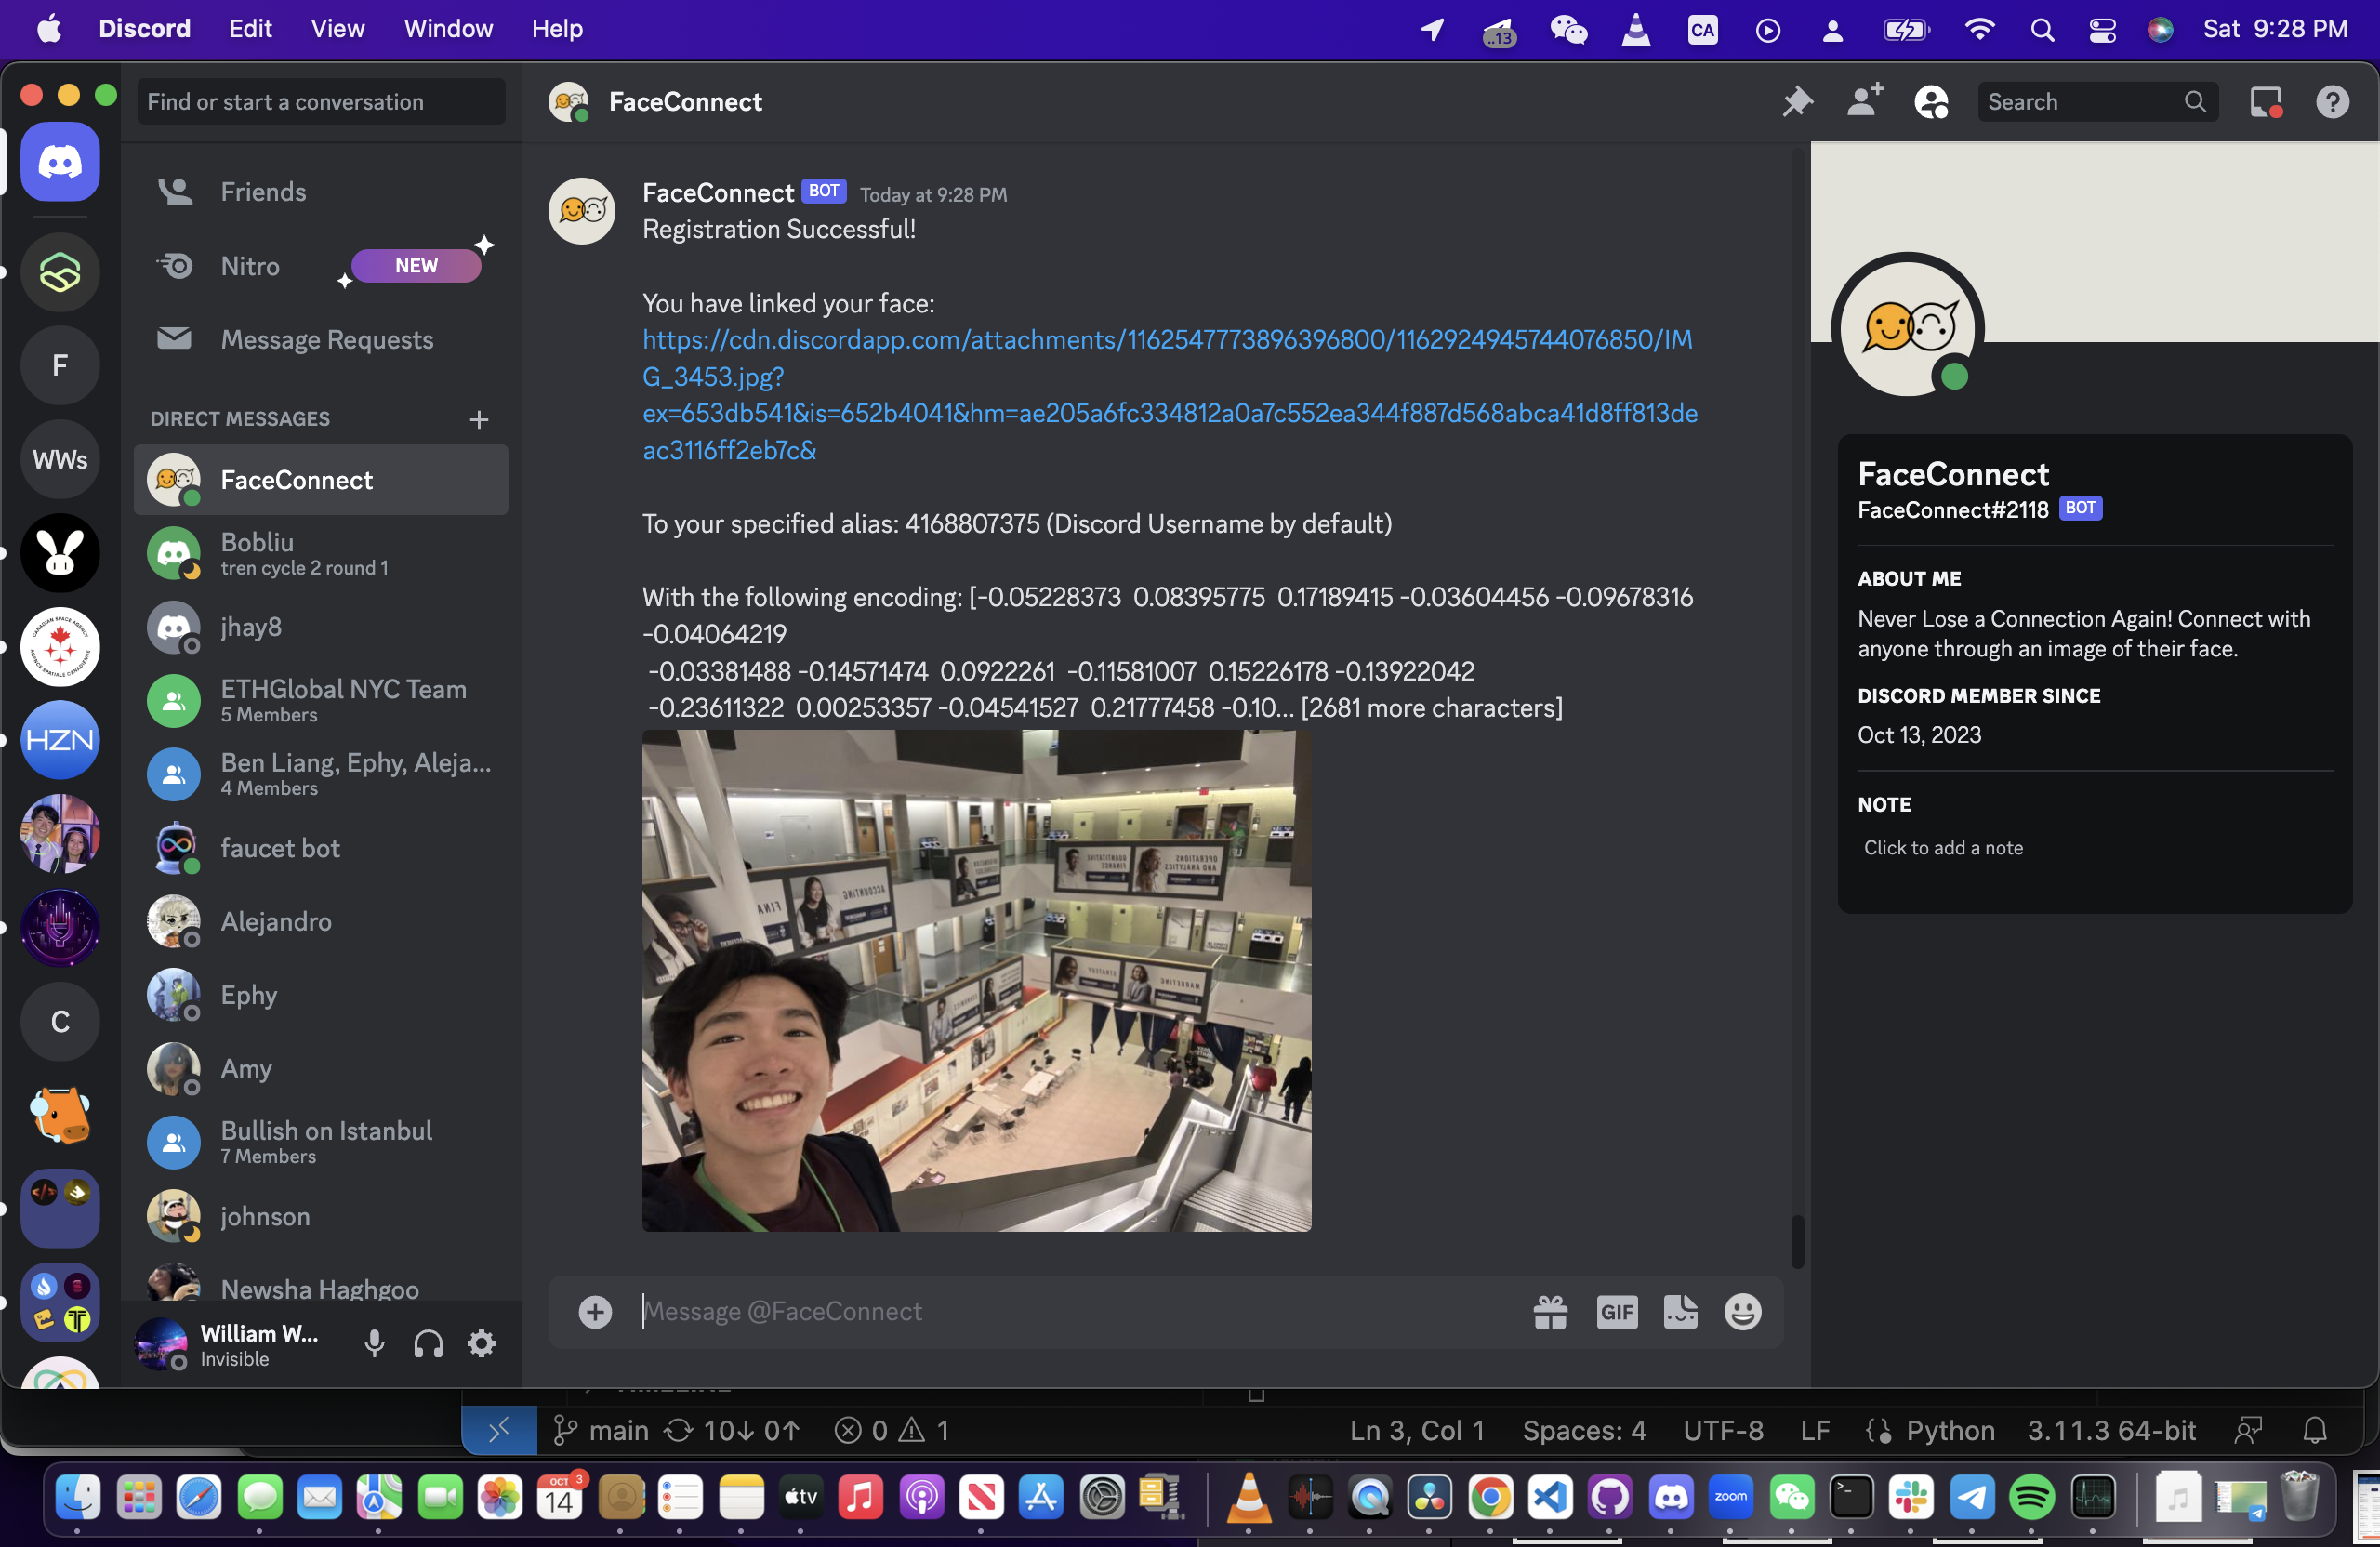
Task: Open the sticker picker icon
Action: click(x=1680, y=1311)
